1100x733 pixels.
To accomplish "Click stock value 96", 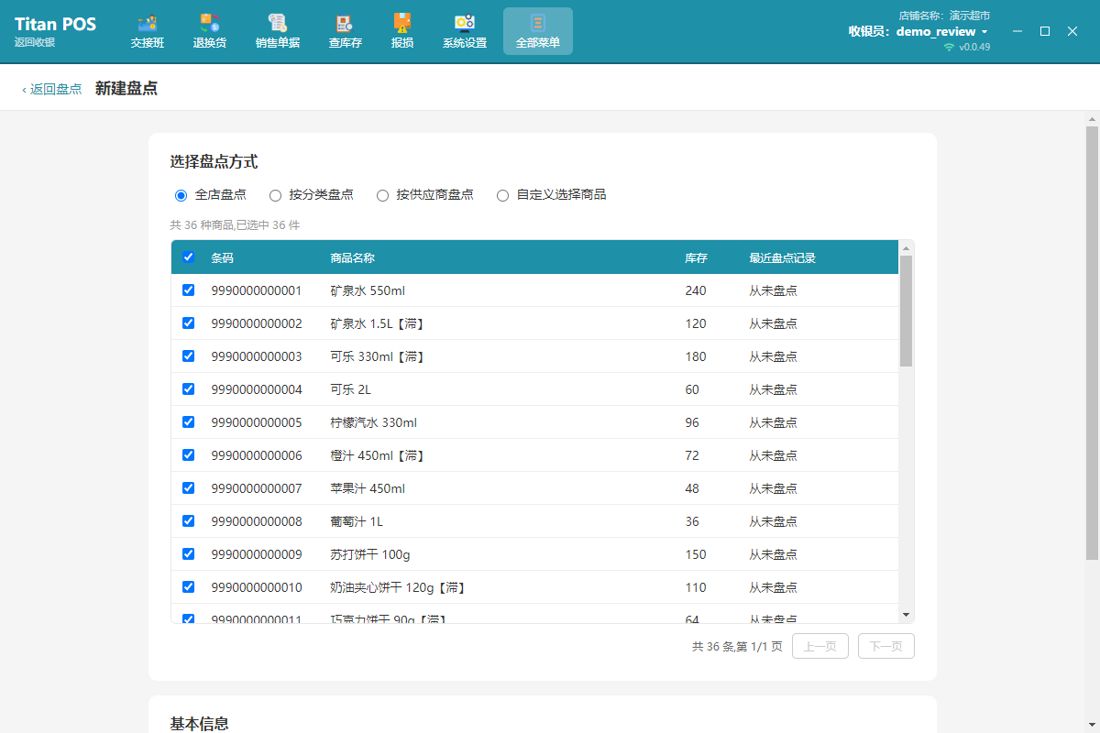I will (692, 422).
